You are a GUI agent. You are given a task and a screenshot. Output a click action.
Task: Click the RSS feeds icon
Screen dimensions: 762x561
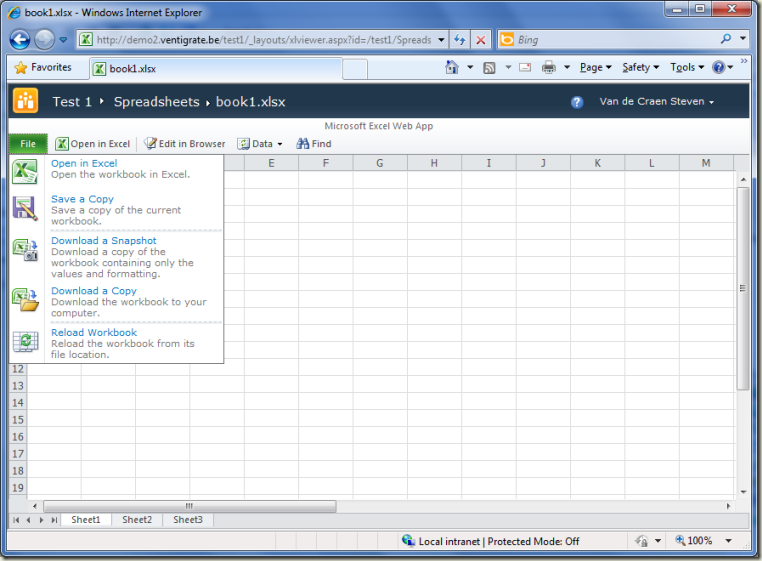click(489, 68)
